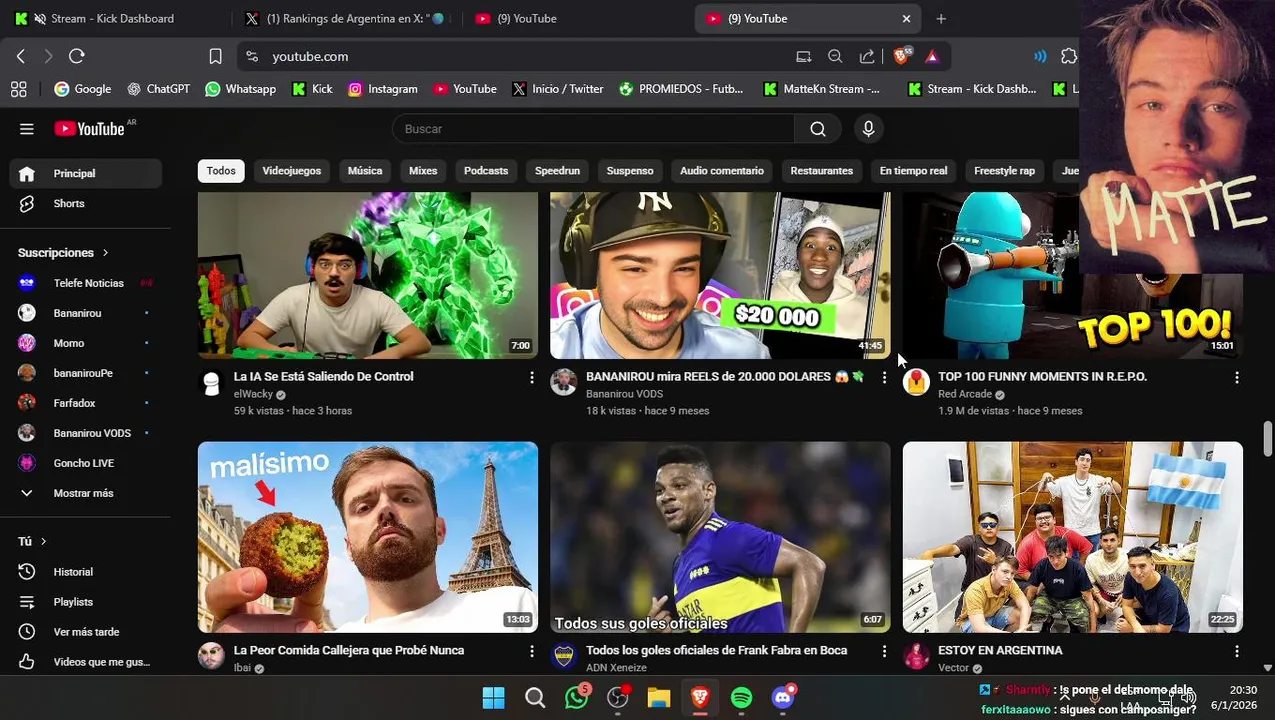Open Bananirou VODS channel name under video
Viewport: 1275px width, 720px height.
[624, 394]
